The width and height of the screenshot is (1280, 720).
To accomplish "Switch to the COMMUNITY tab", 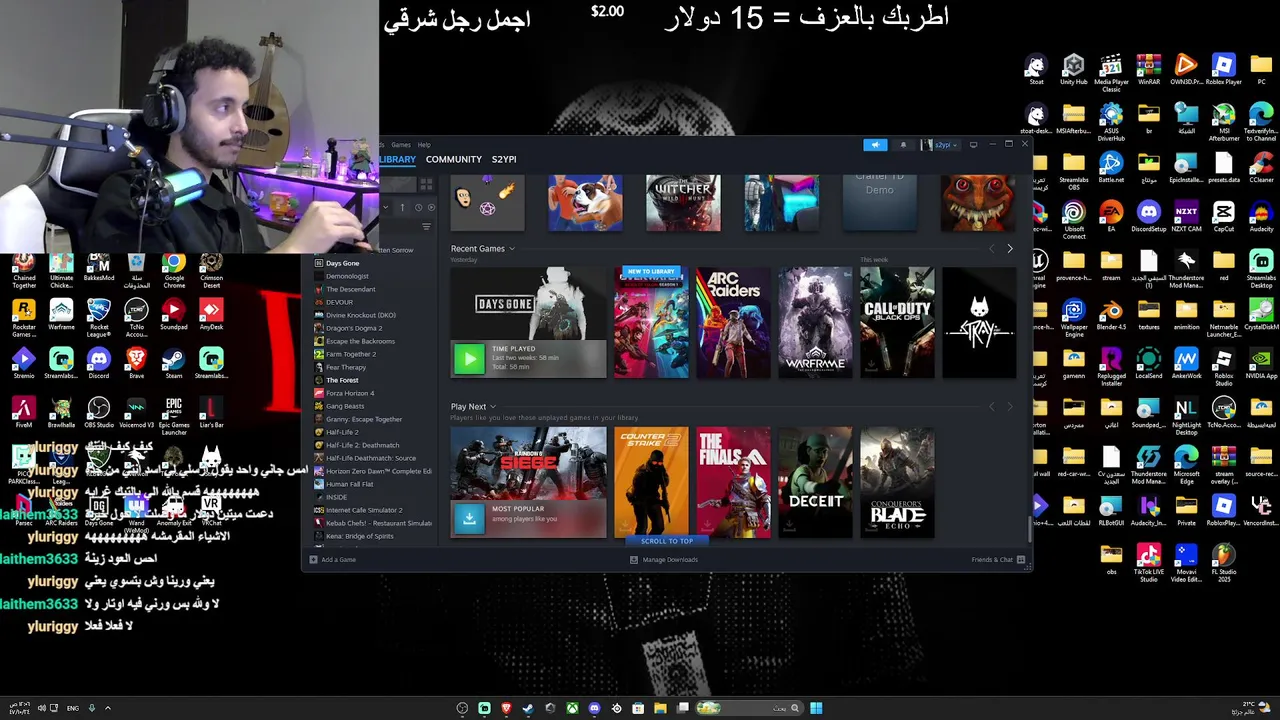I will 454,159.
